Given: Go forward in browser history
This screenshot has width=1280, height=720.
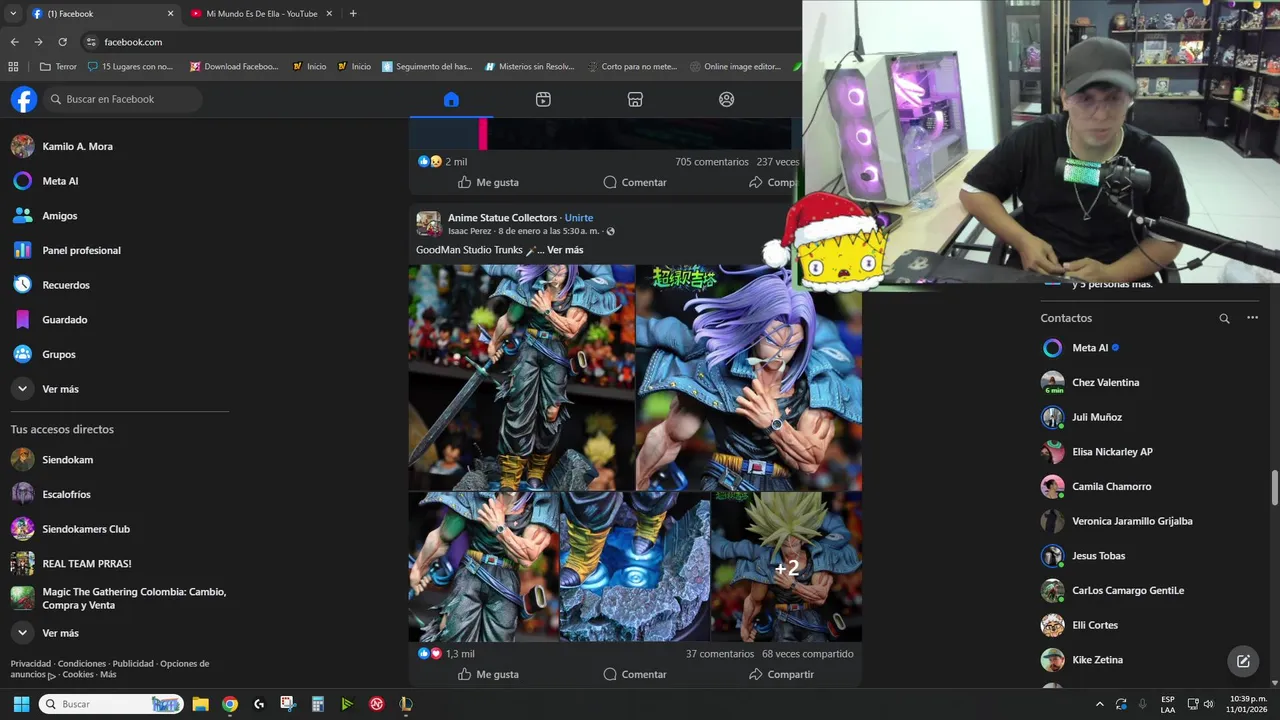Looking at the screenshot, I should (38, 42).
